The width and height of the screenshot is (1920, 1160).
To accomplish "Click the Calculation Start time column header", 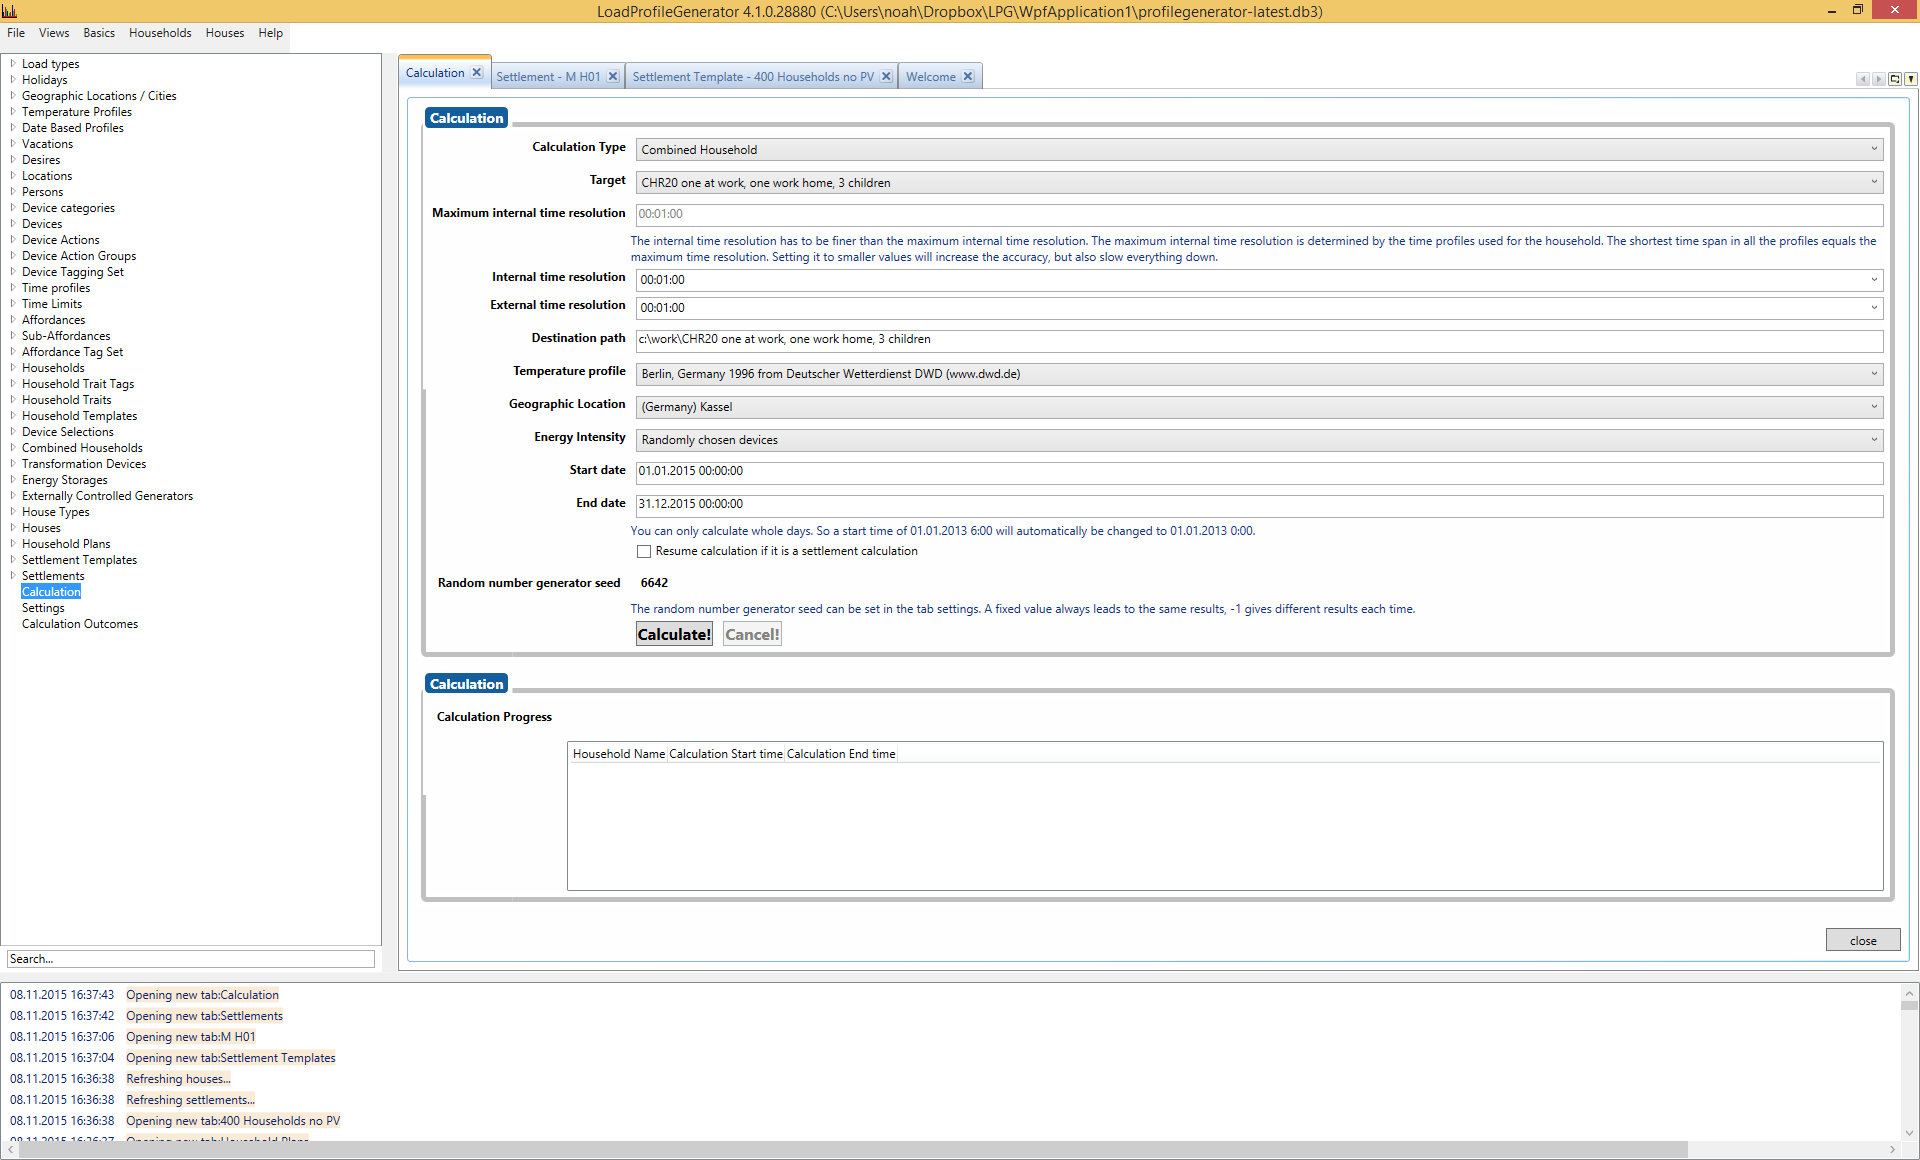I will coord(725,754).
